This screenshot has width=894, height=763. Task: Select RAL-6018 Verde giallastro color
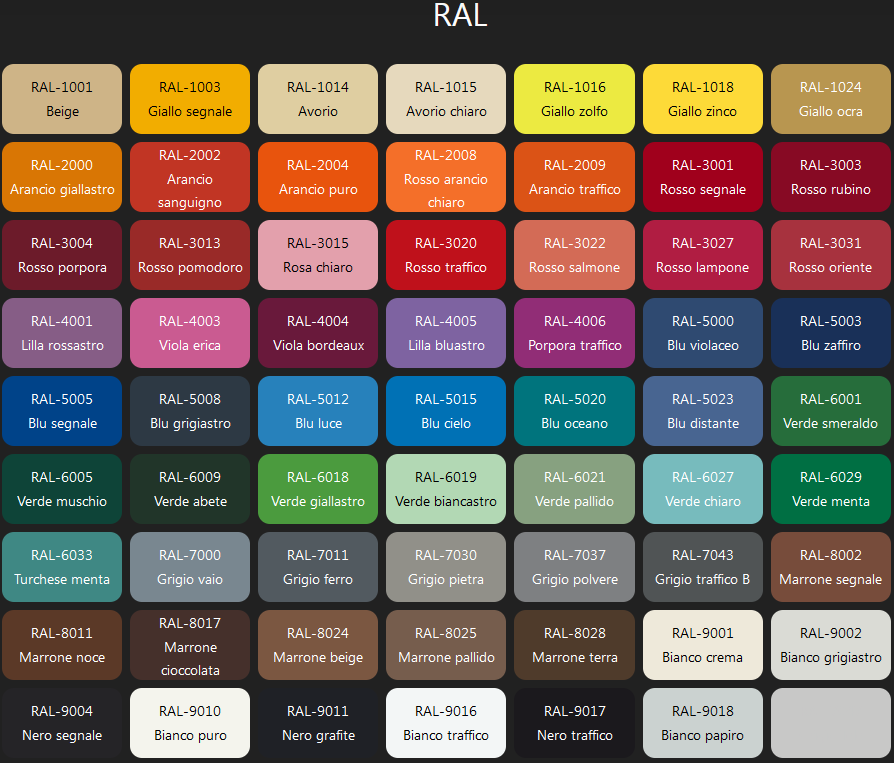point(318,489)
